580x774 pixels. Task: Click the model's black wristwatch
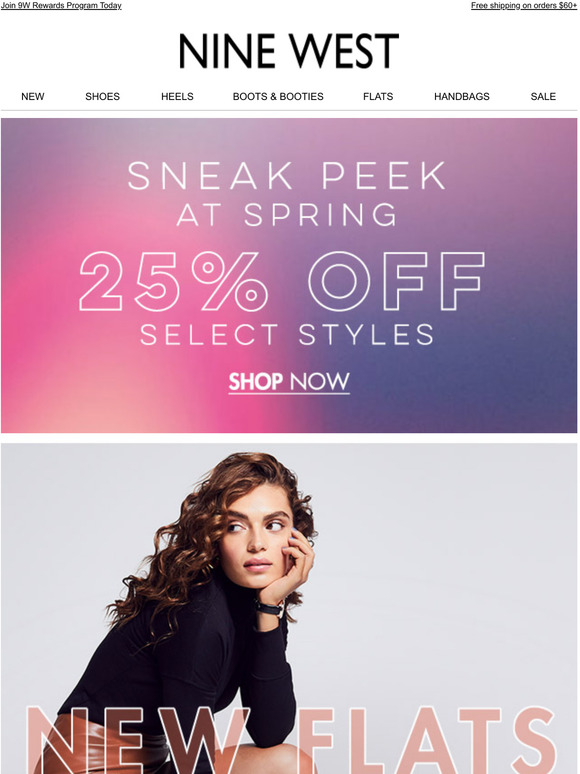tap(270, 608)
